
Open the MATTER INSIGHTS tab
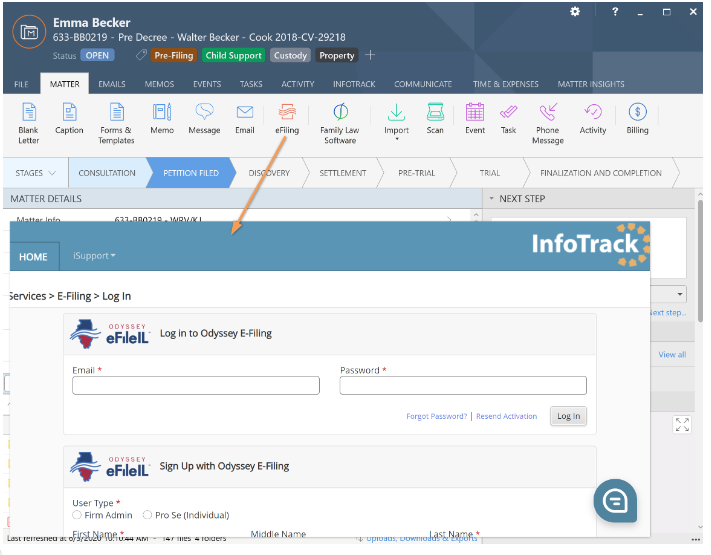[591, 84]
